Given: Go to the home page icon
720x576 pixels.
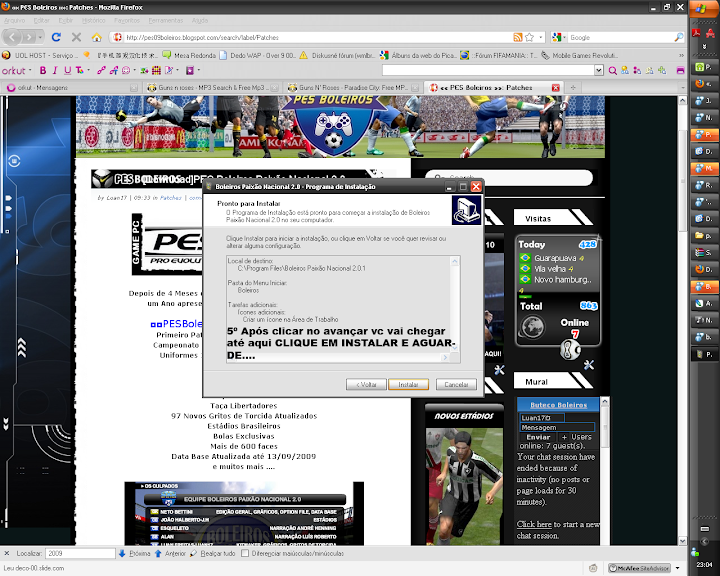Looking at the screenshot, I should coord(96,37).
